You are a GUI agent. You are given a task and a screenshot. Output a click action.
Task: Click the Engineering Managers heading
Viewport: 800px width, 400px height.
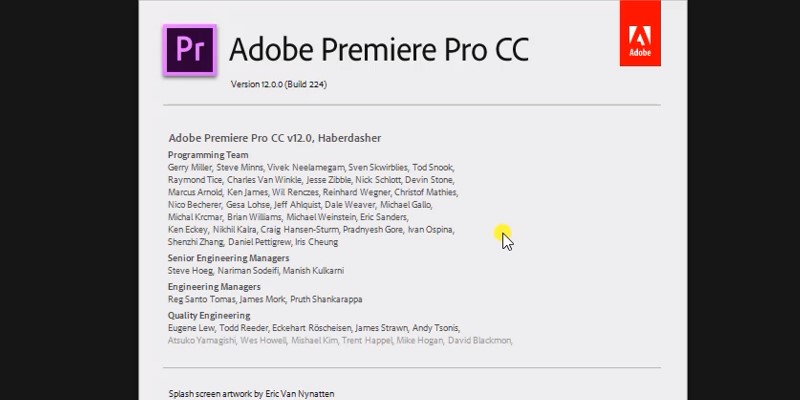point(214,287)
